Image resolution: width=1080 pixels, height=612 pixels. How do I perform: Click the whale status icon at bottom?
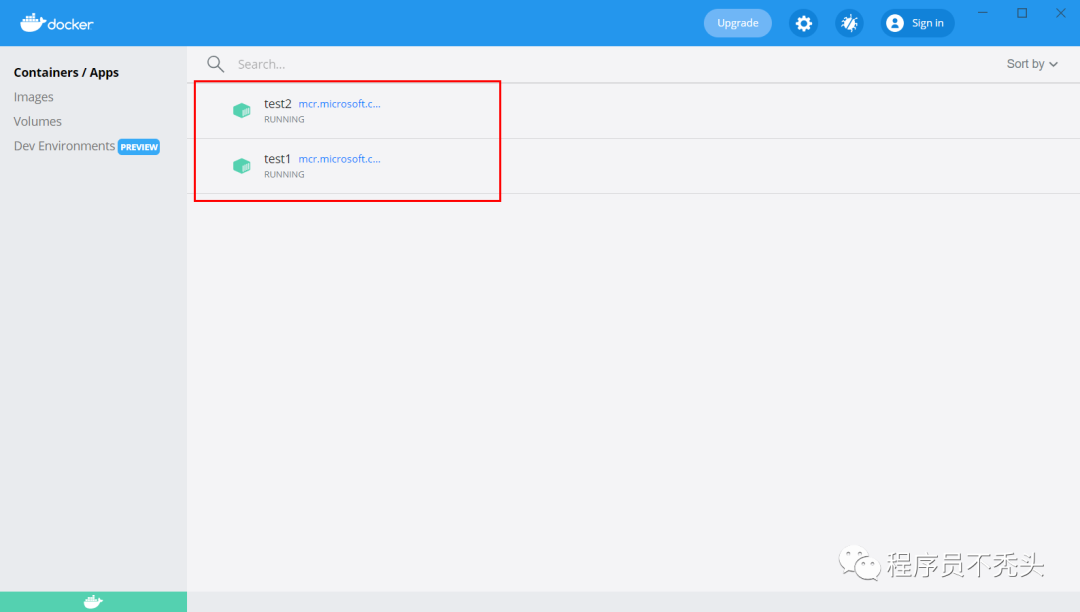pyautogui.click(x=93, y=602)
